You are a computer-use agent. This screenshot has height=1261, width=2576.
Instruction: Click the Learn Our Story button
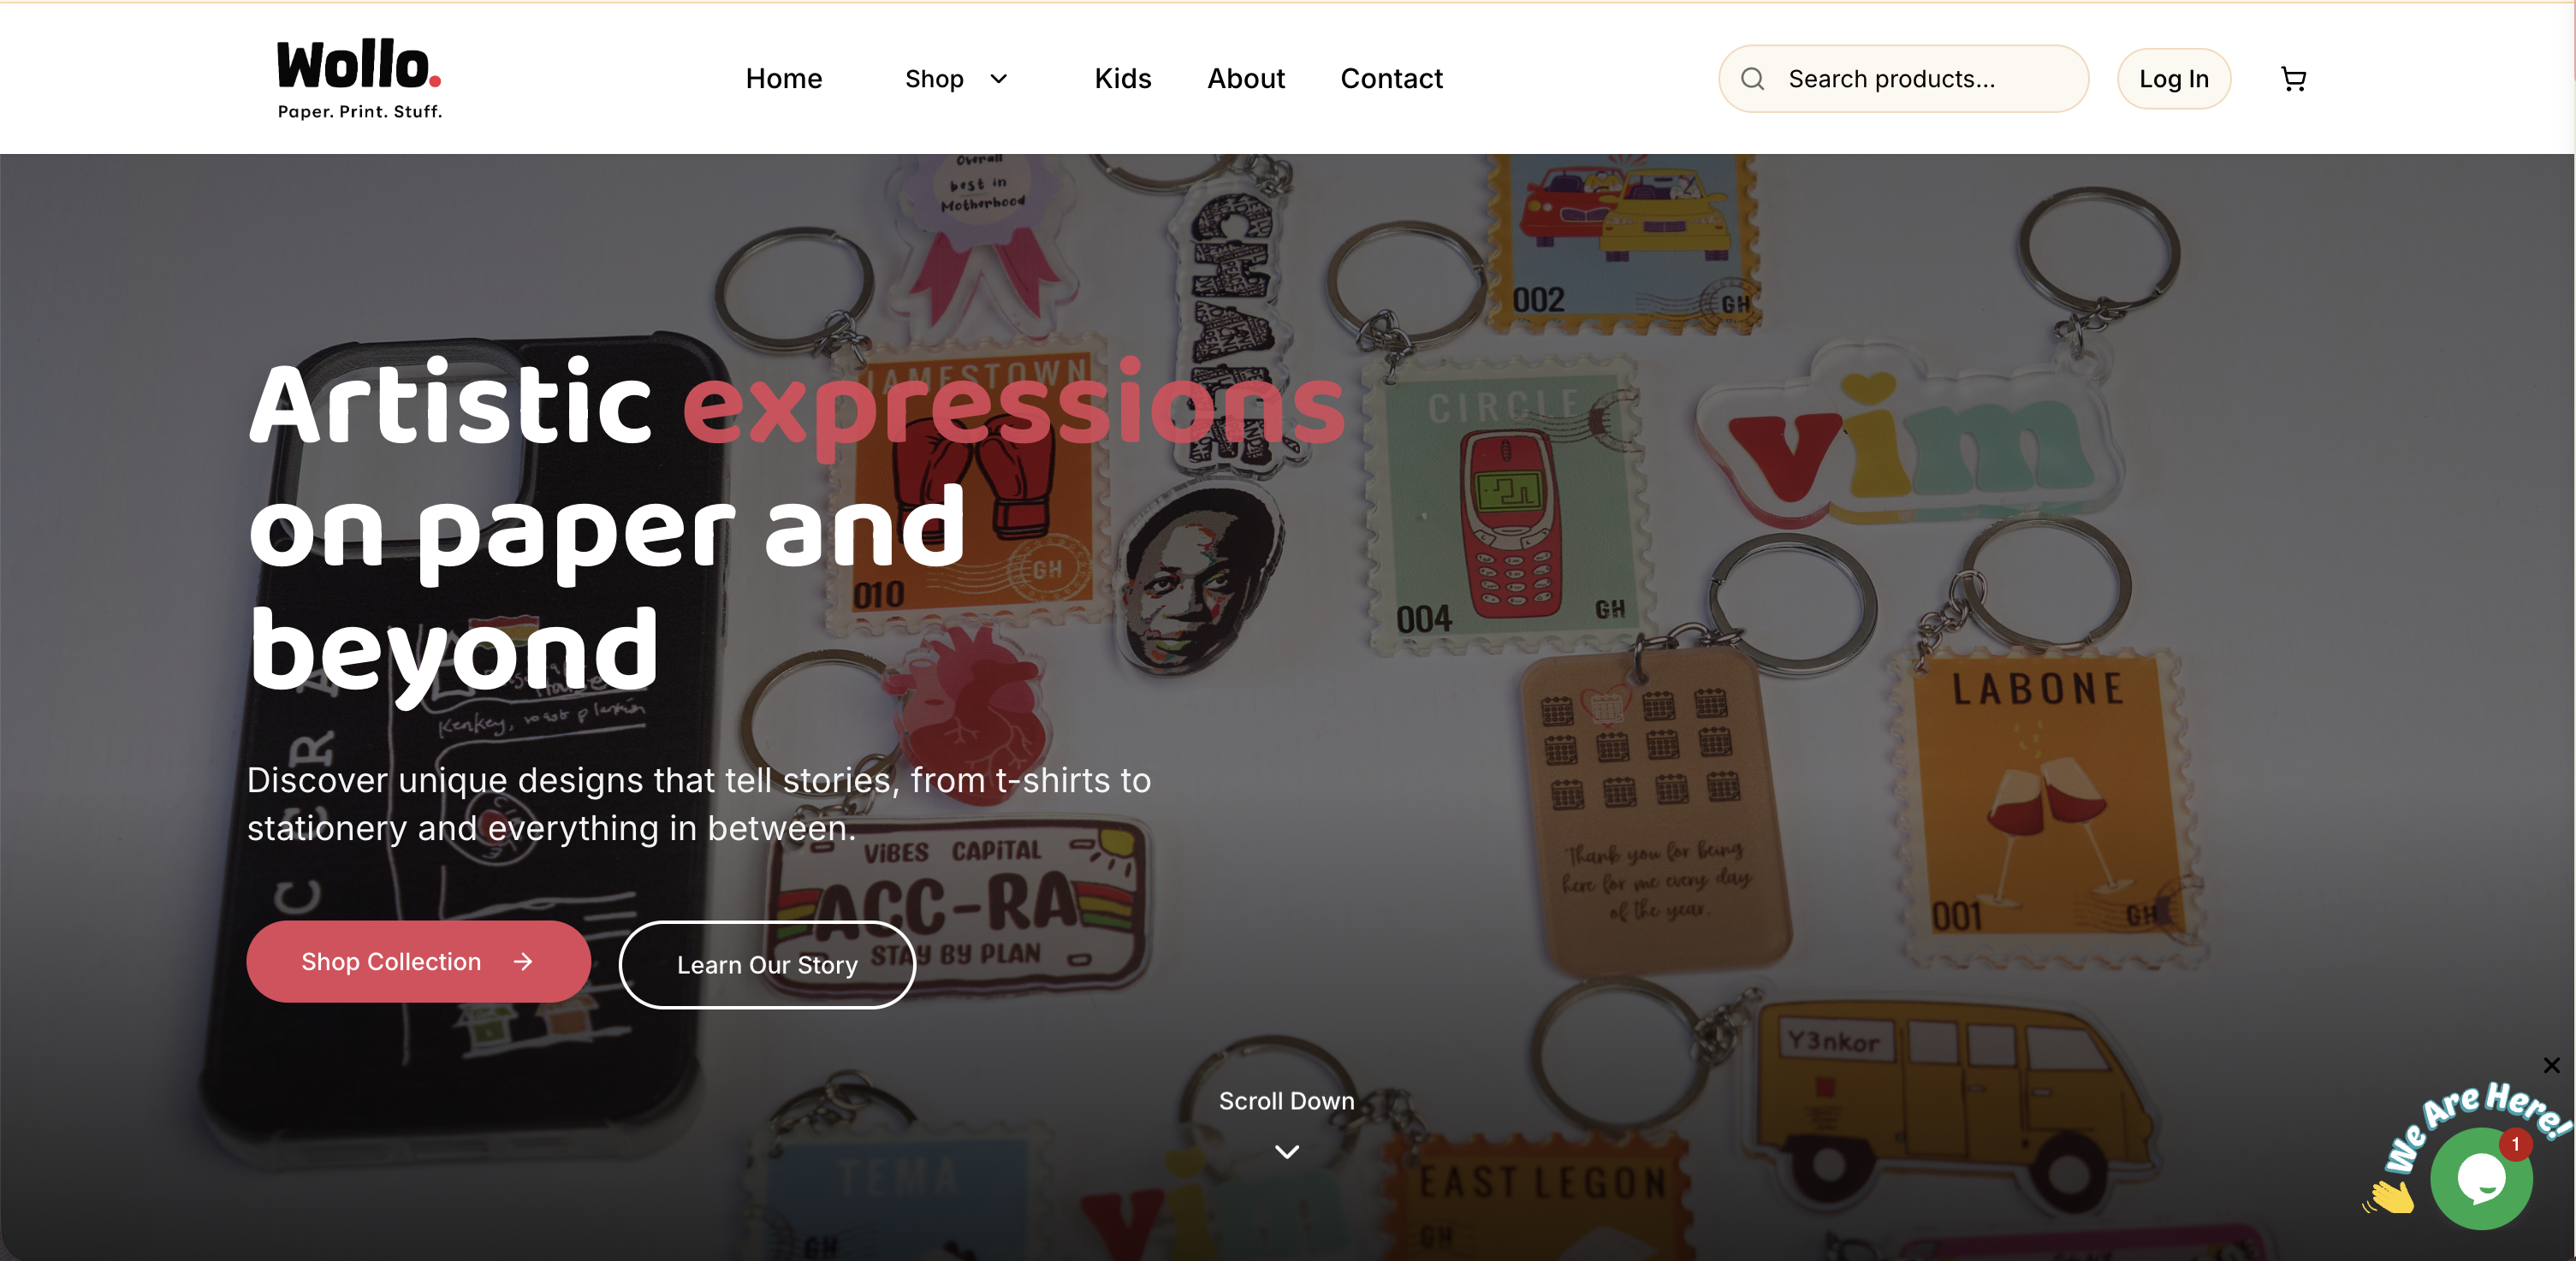click(x=767, y=965)
